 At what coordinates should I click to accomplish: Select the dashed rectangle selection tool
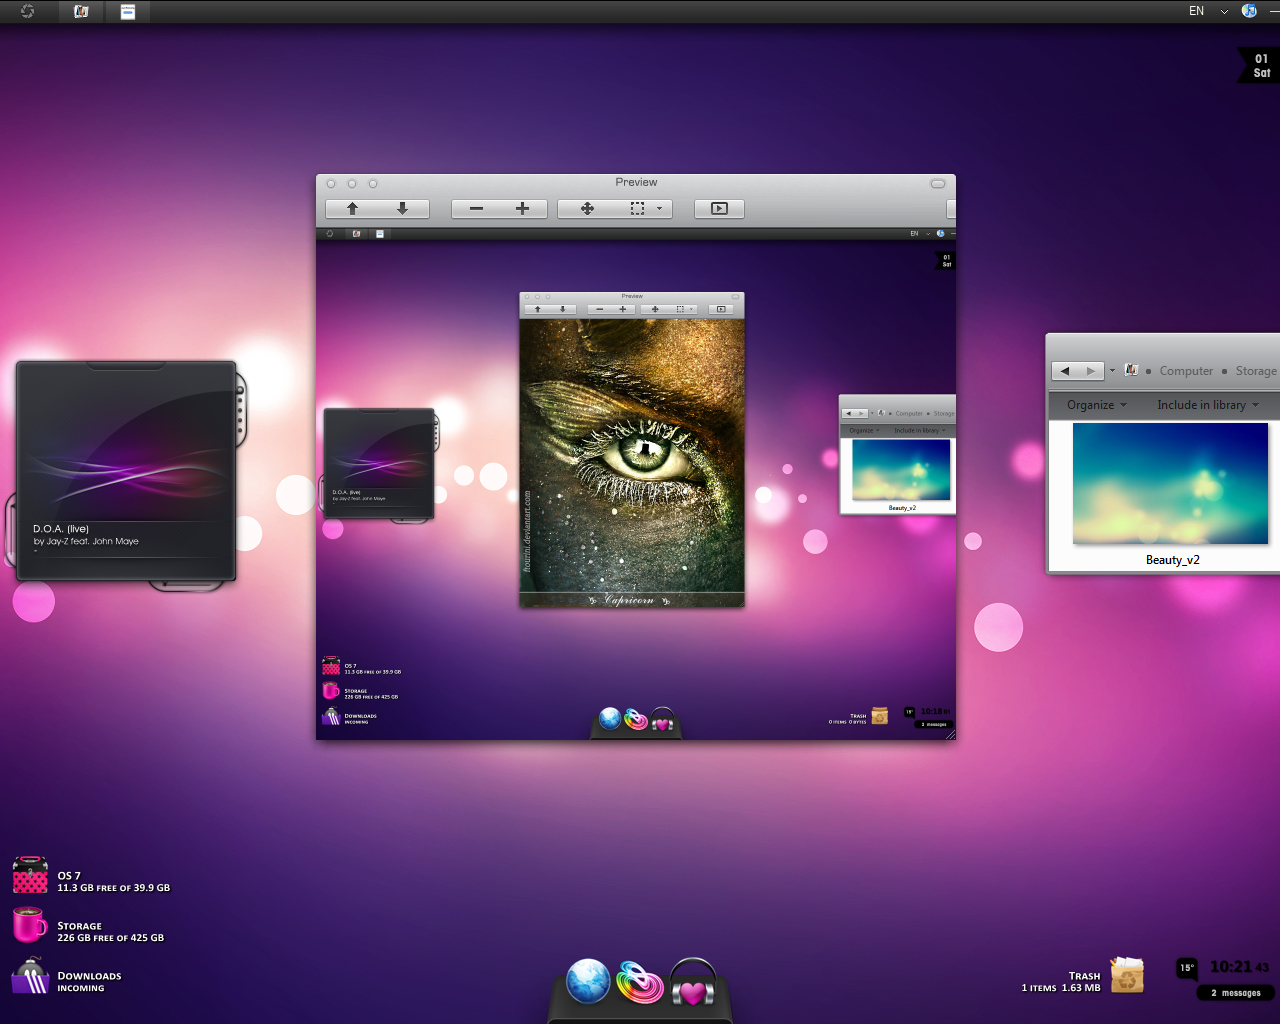click(x=637, y=208)
